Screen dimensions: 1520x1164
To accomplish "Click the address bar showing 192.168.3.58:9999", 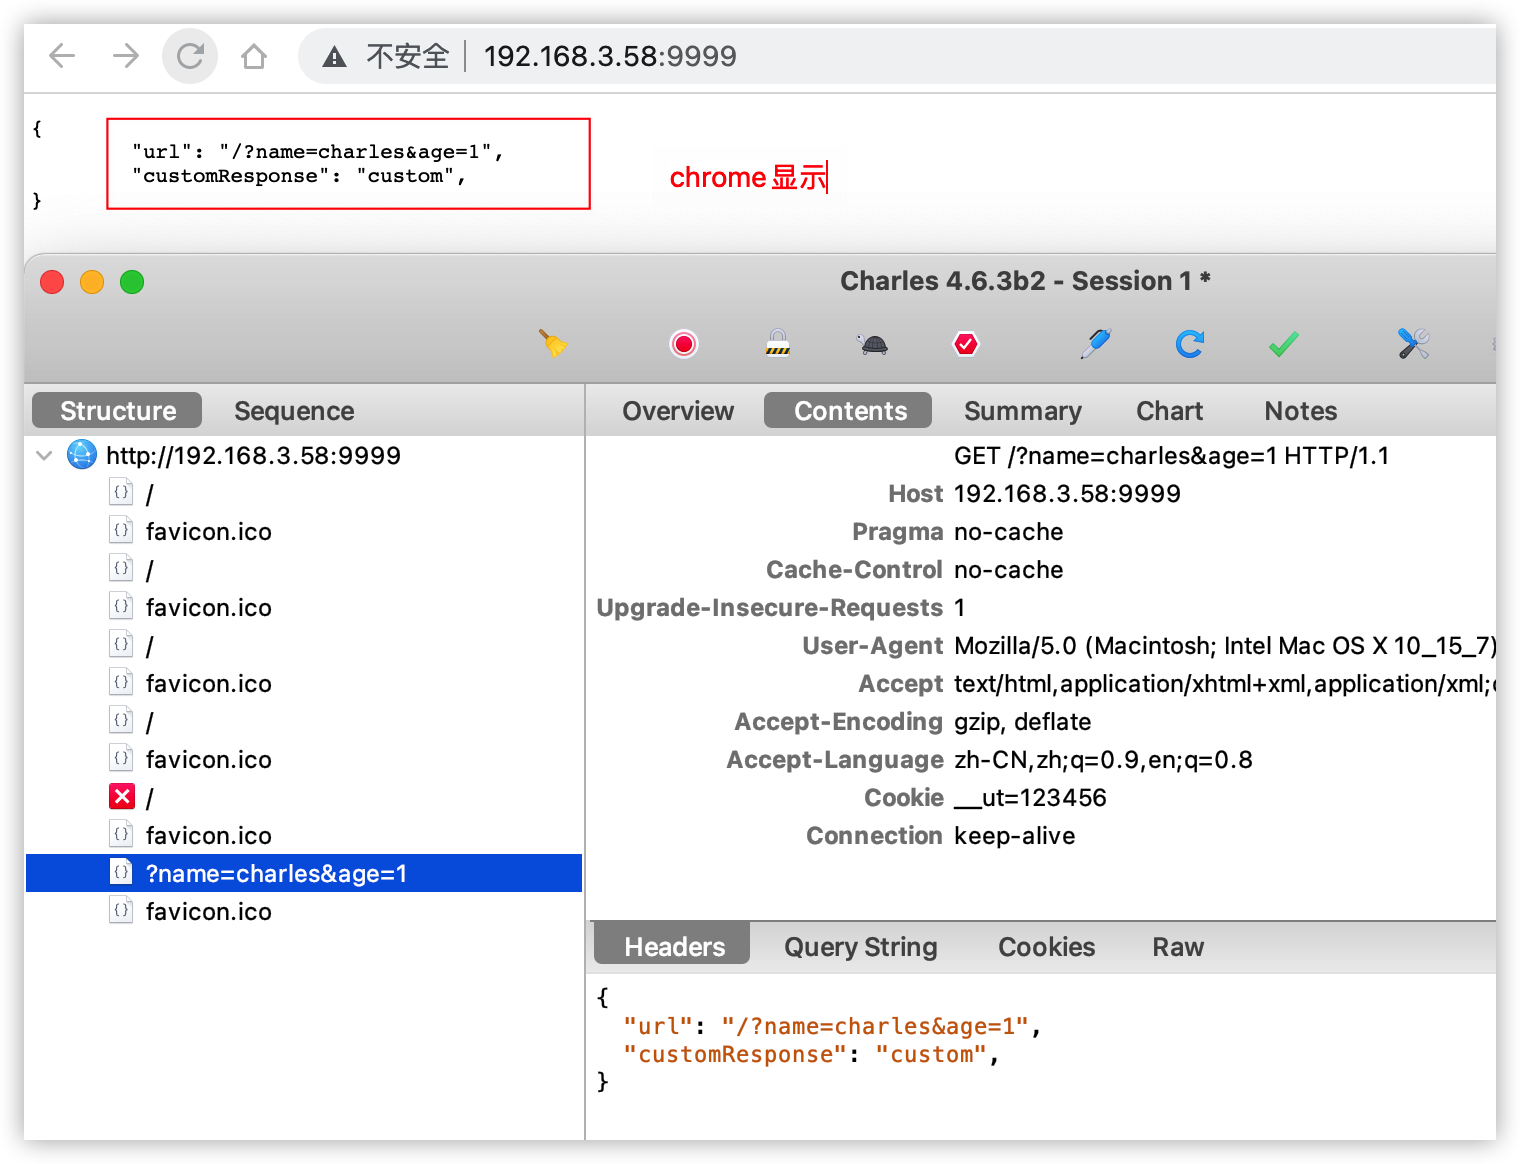I will (608, 56).
